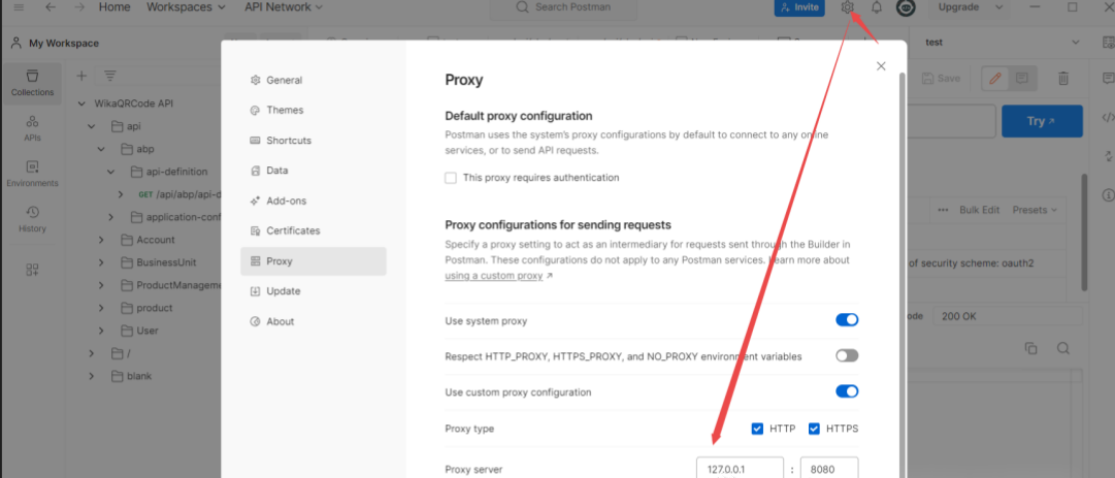The image size is (1115, 478).
Task: Click the proxy port field 8080
Action: [x=829, y=468]
